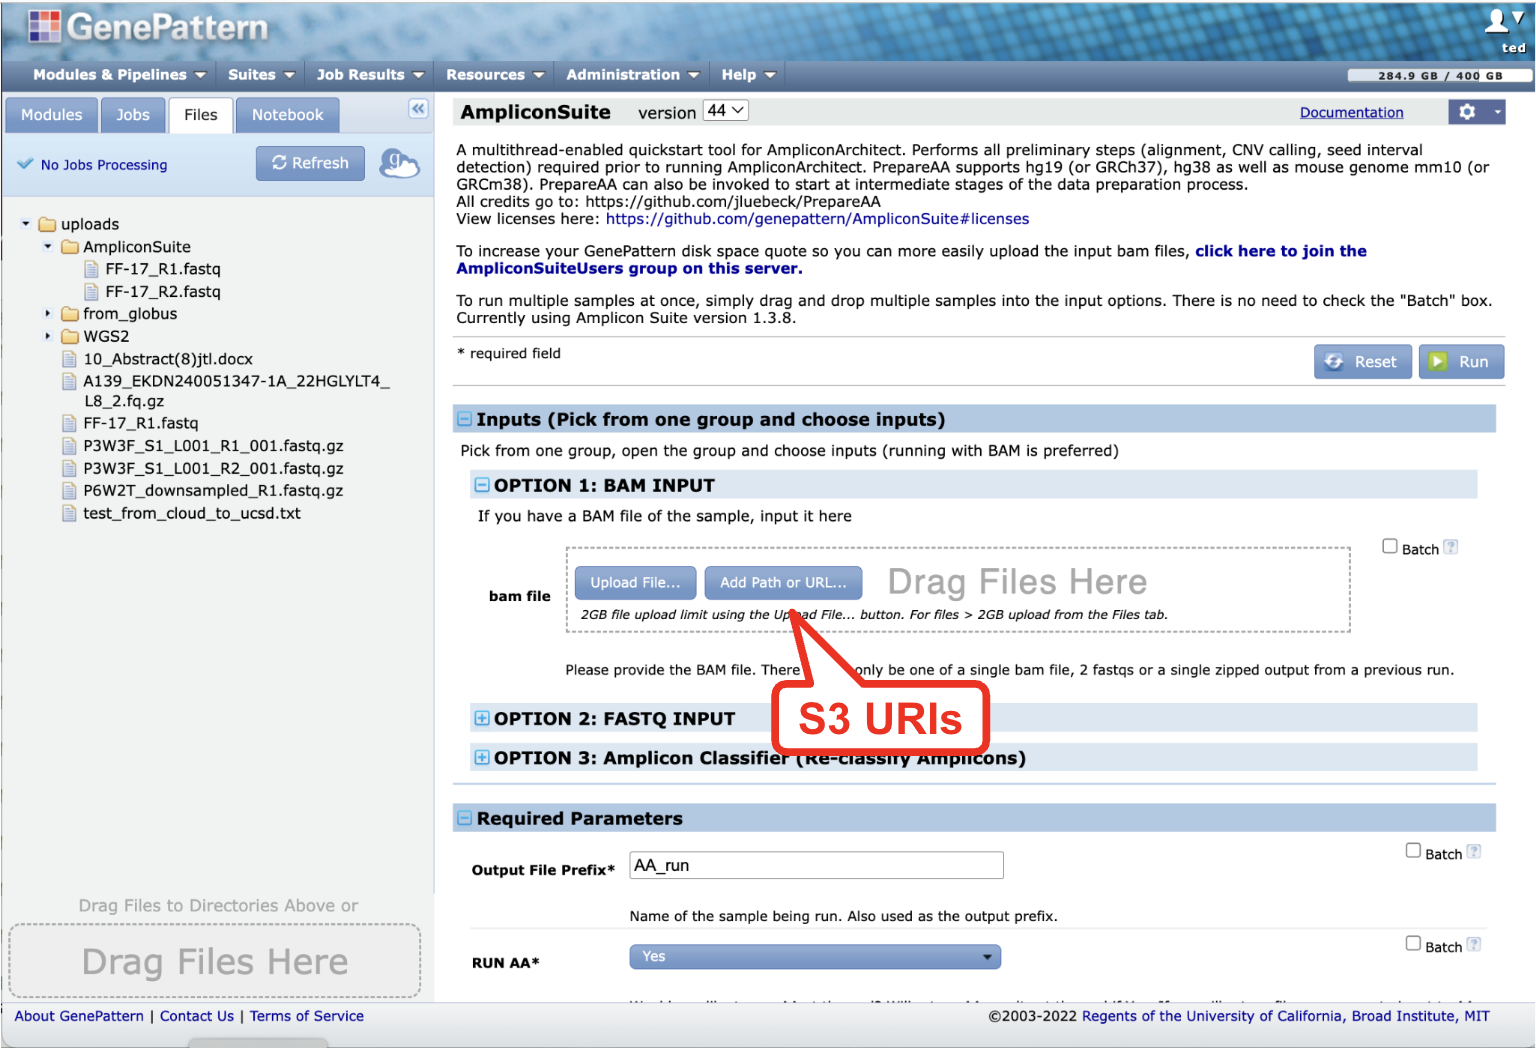Click the cloud Globus upload icon
This screenshot has width=1536, height=1048.
click(399, 163)
